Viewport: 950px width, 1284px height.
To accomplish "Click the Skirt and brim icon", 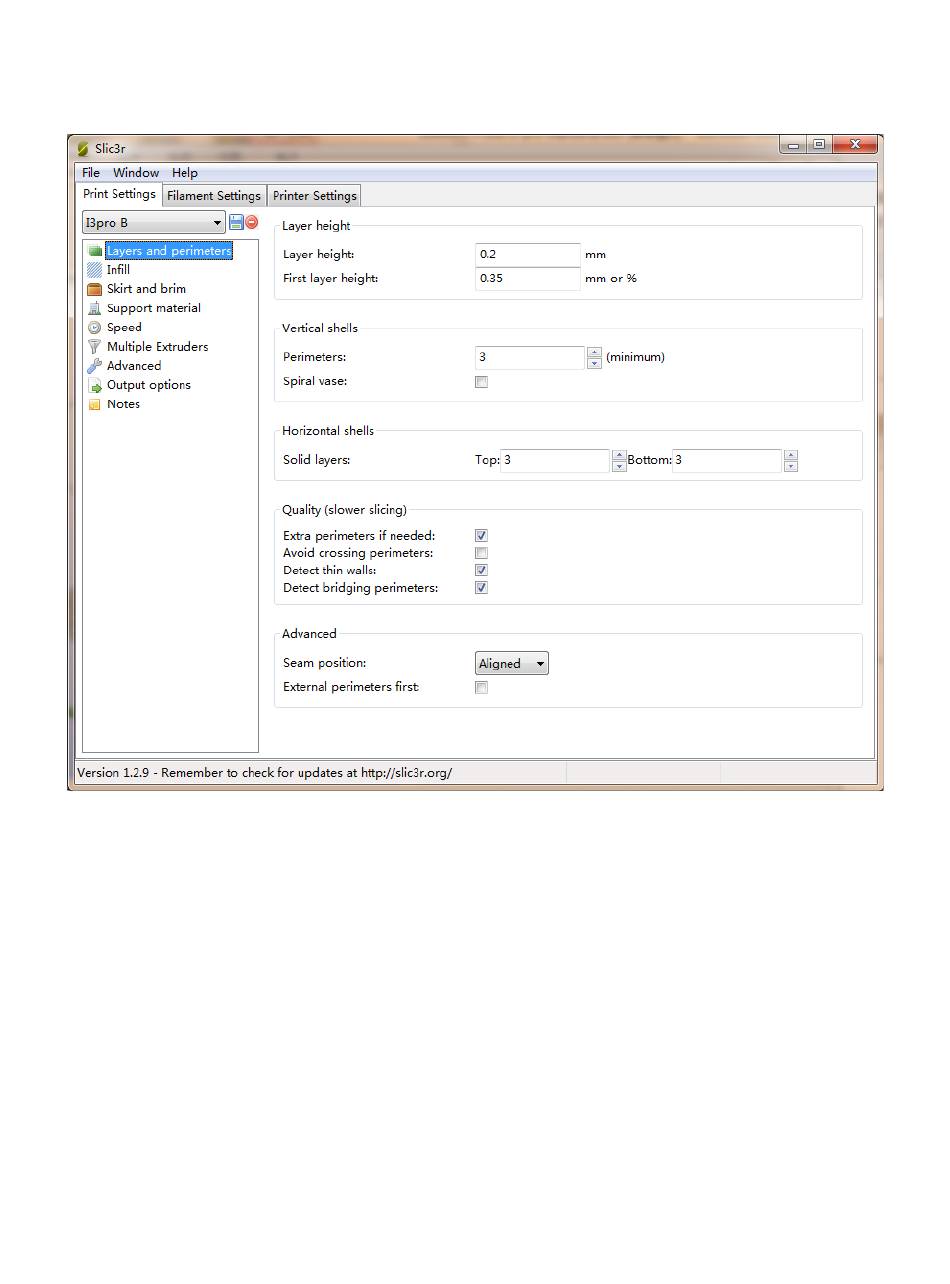I will click(x=95, y=289).
